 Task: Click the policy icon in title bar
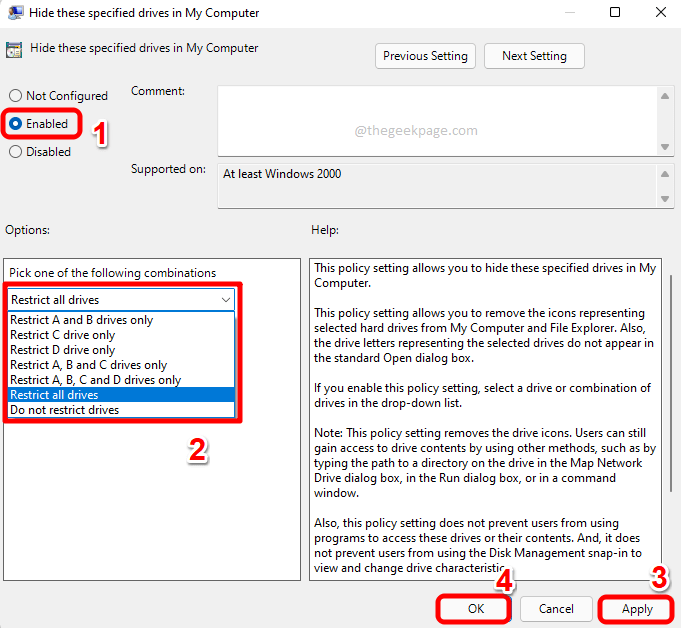point(14,13)
